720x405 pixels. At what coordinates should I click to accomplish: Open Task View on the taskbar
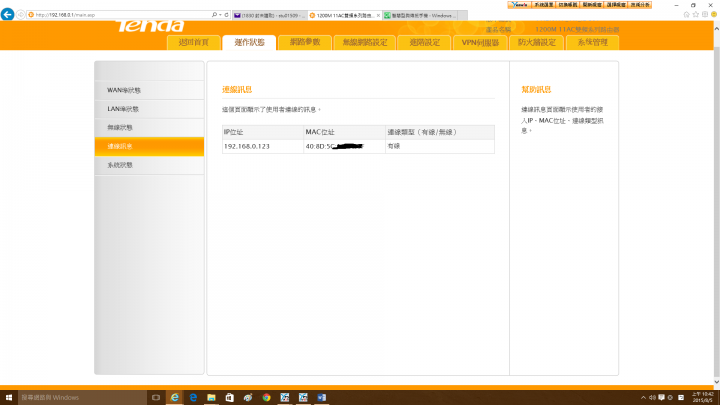click(156, 398)
